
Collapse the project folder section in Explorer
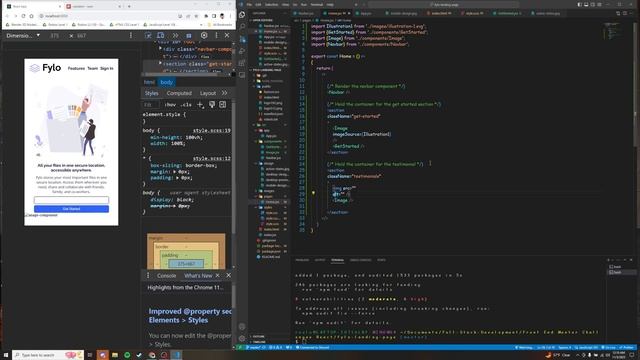(x=267, y=70)
